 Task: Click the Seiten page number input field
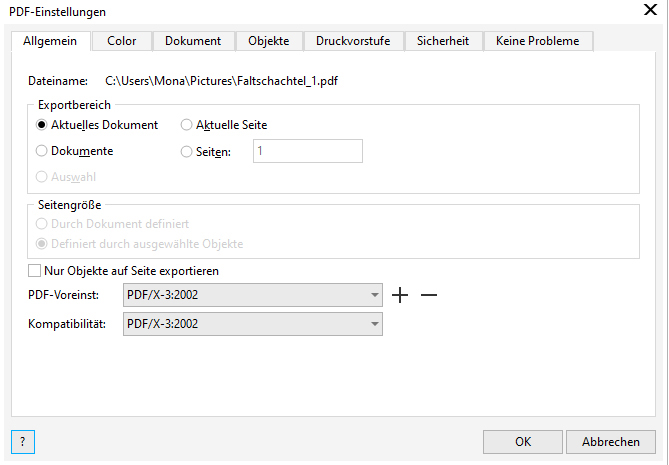pos(306,151)
